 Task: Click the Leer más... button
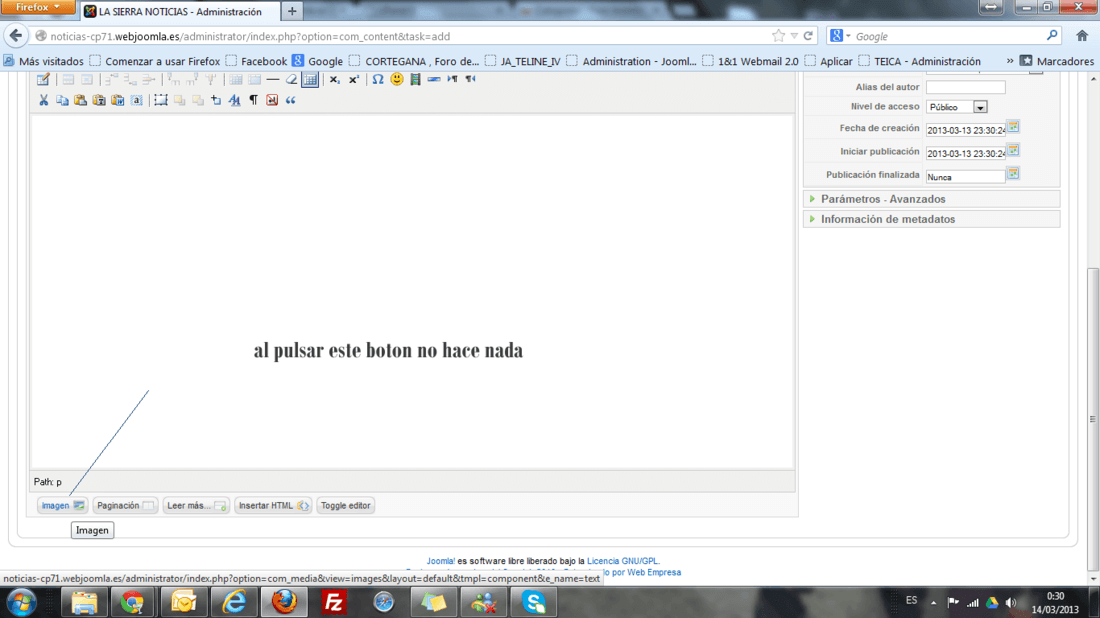pos(196,506)
